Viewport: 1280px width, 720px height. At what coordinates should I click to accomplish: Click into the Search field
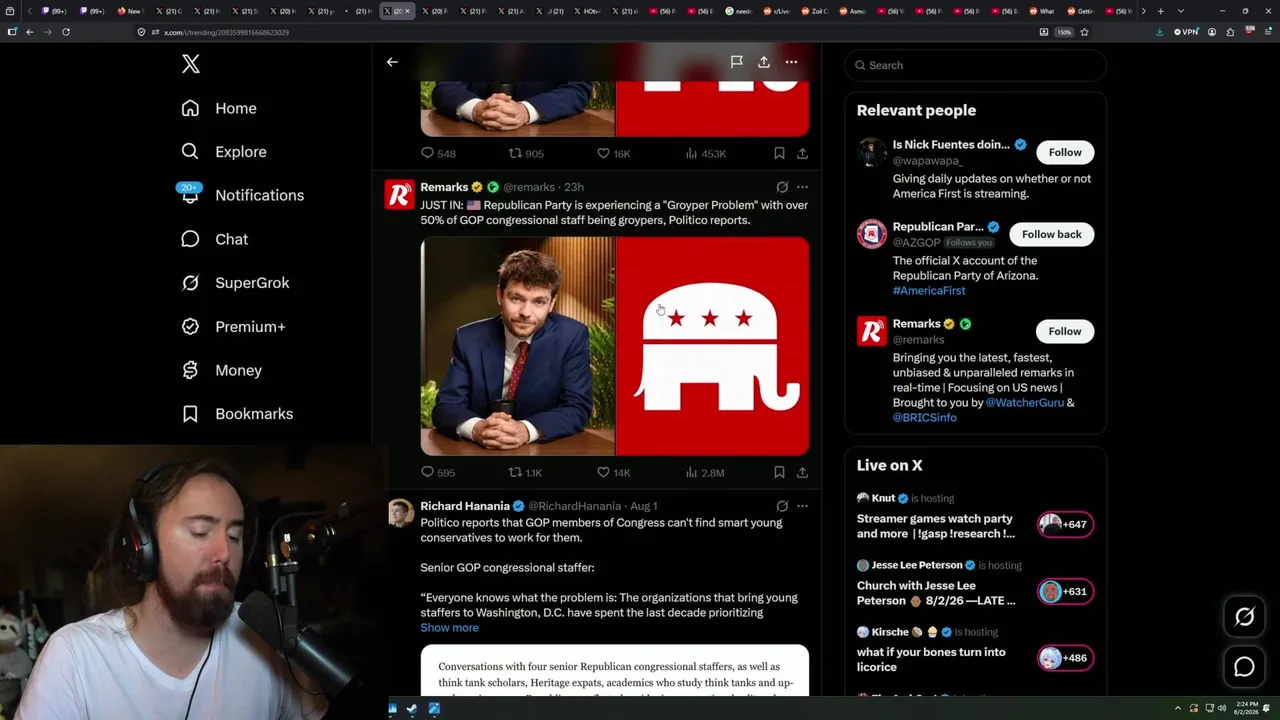click(x=975, y=65)
